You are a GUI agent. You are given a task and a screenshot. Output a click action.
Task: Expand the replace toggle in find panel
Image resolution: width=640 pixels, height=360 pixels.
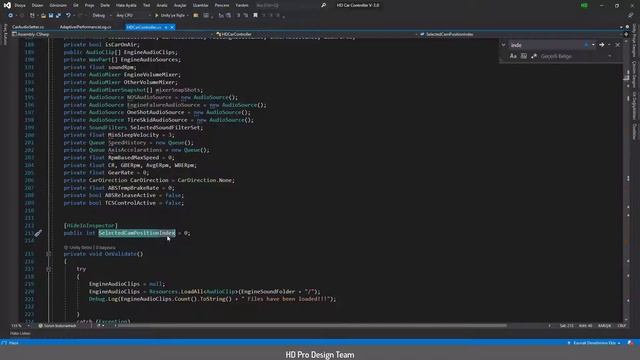click(x=504, y=45)
